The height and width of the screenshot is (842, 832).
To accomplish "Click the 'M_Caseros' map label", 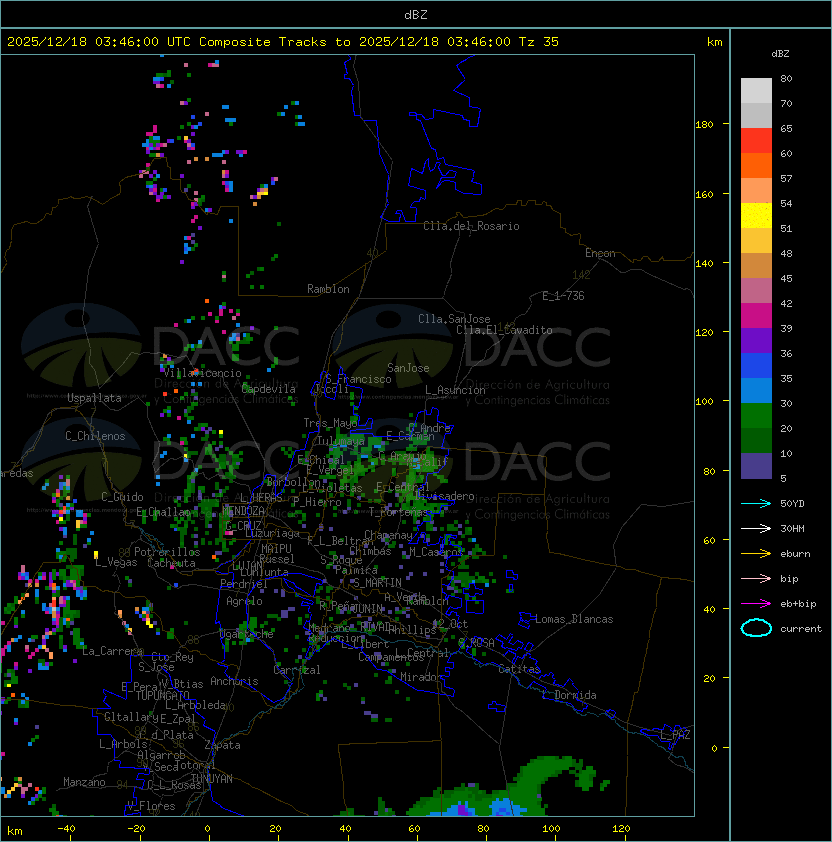I will point(436,551).
